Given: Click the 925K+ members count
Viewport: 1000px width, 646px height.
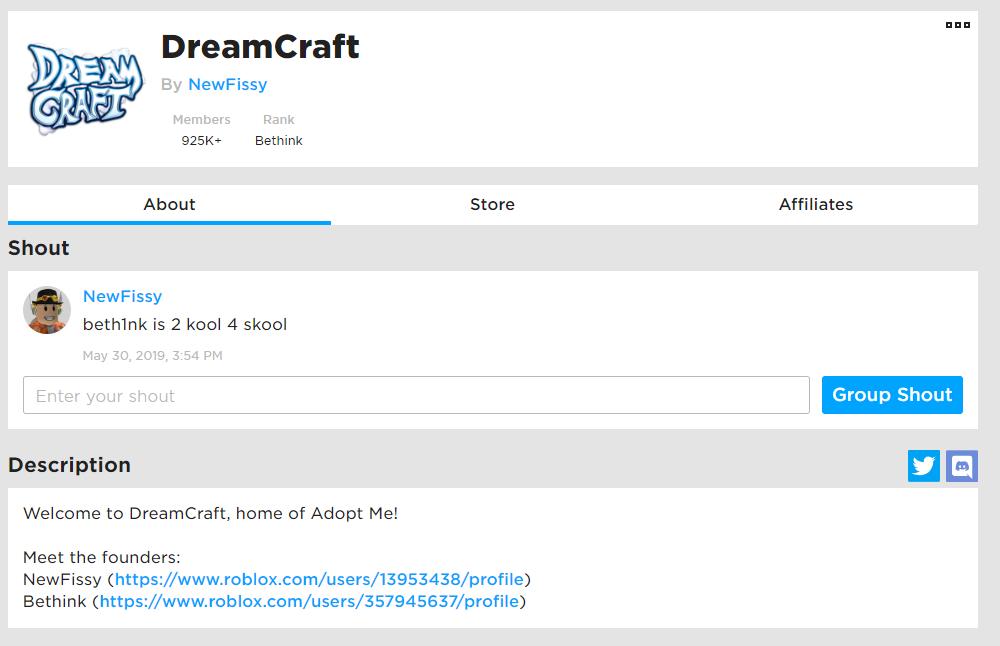Looking at the screenshot, I should [202, 141].
